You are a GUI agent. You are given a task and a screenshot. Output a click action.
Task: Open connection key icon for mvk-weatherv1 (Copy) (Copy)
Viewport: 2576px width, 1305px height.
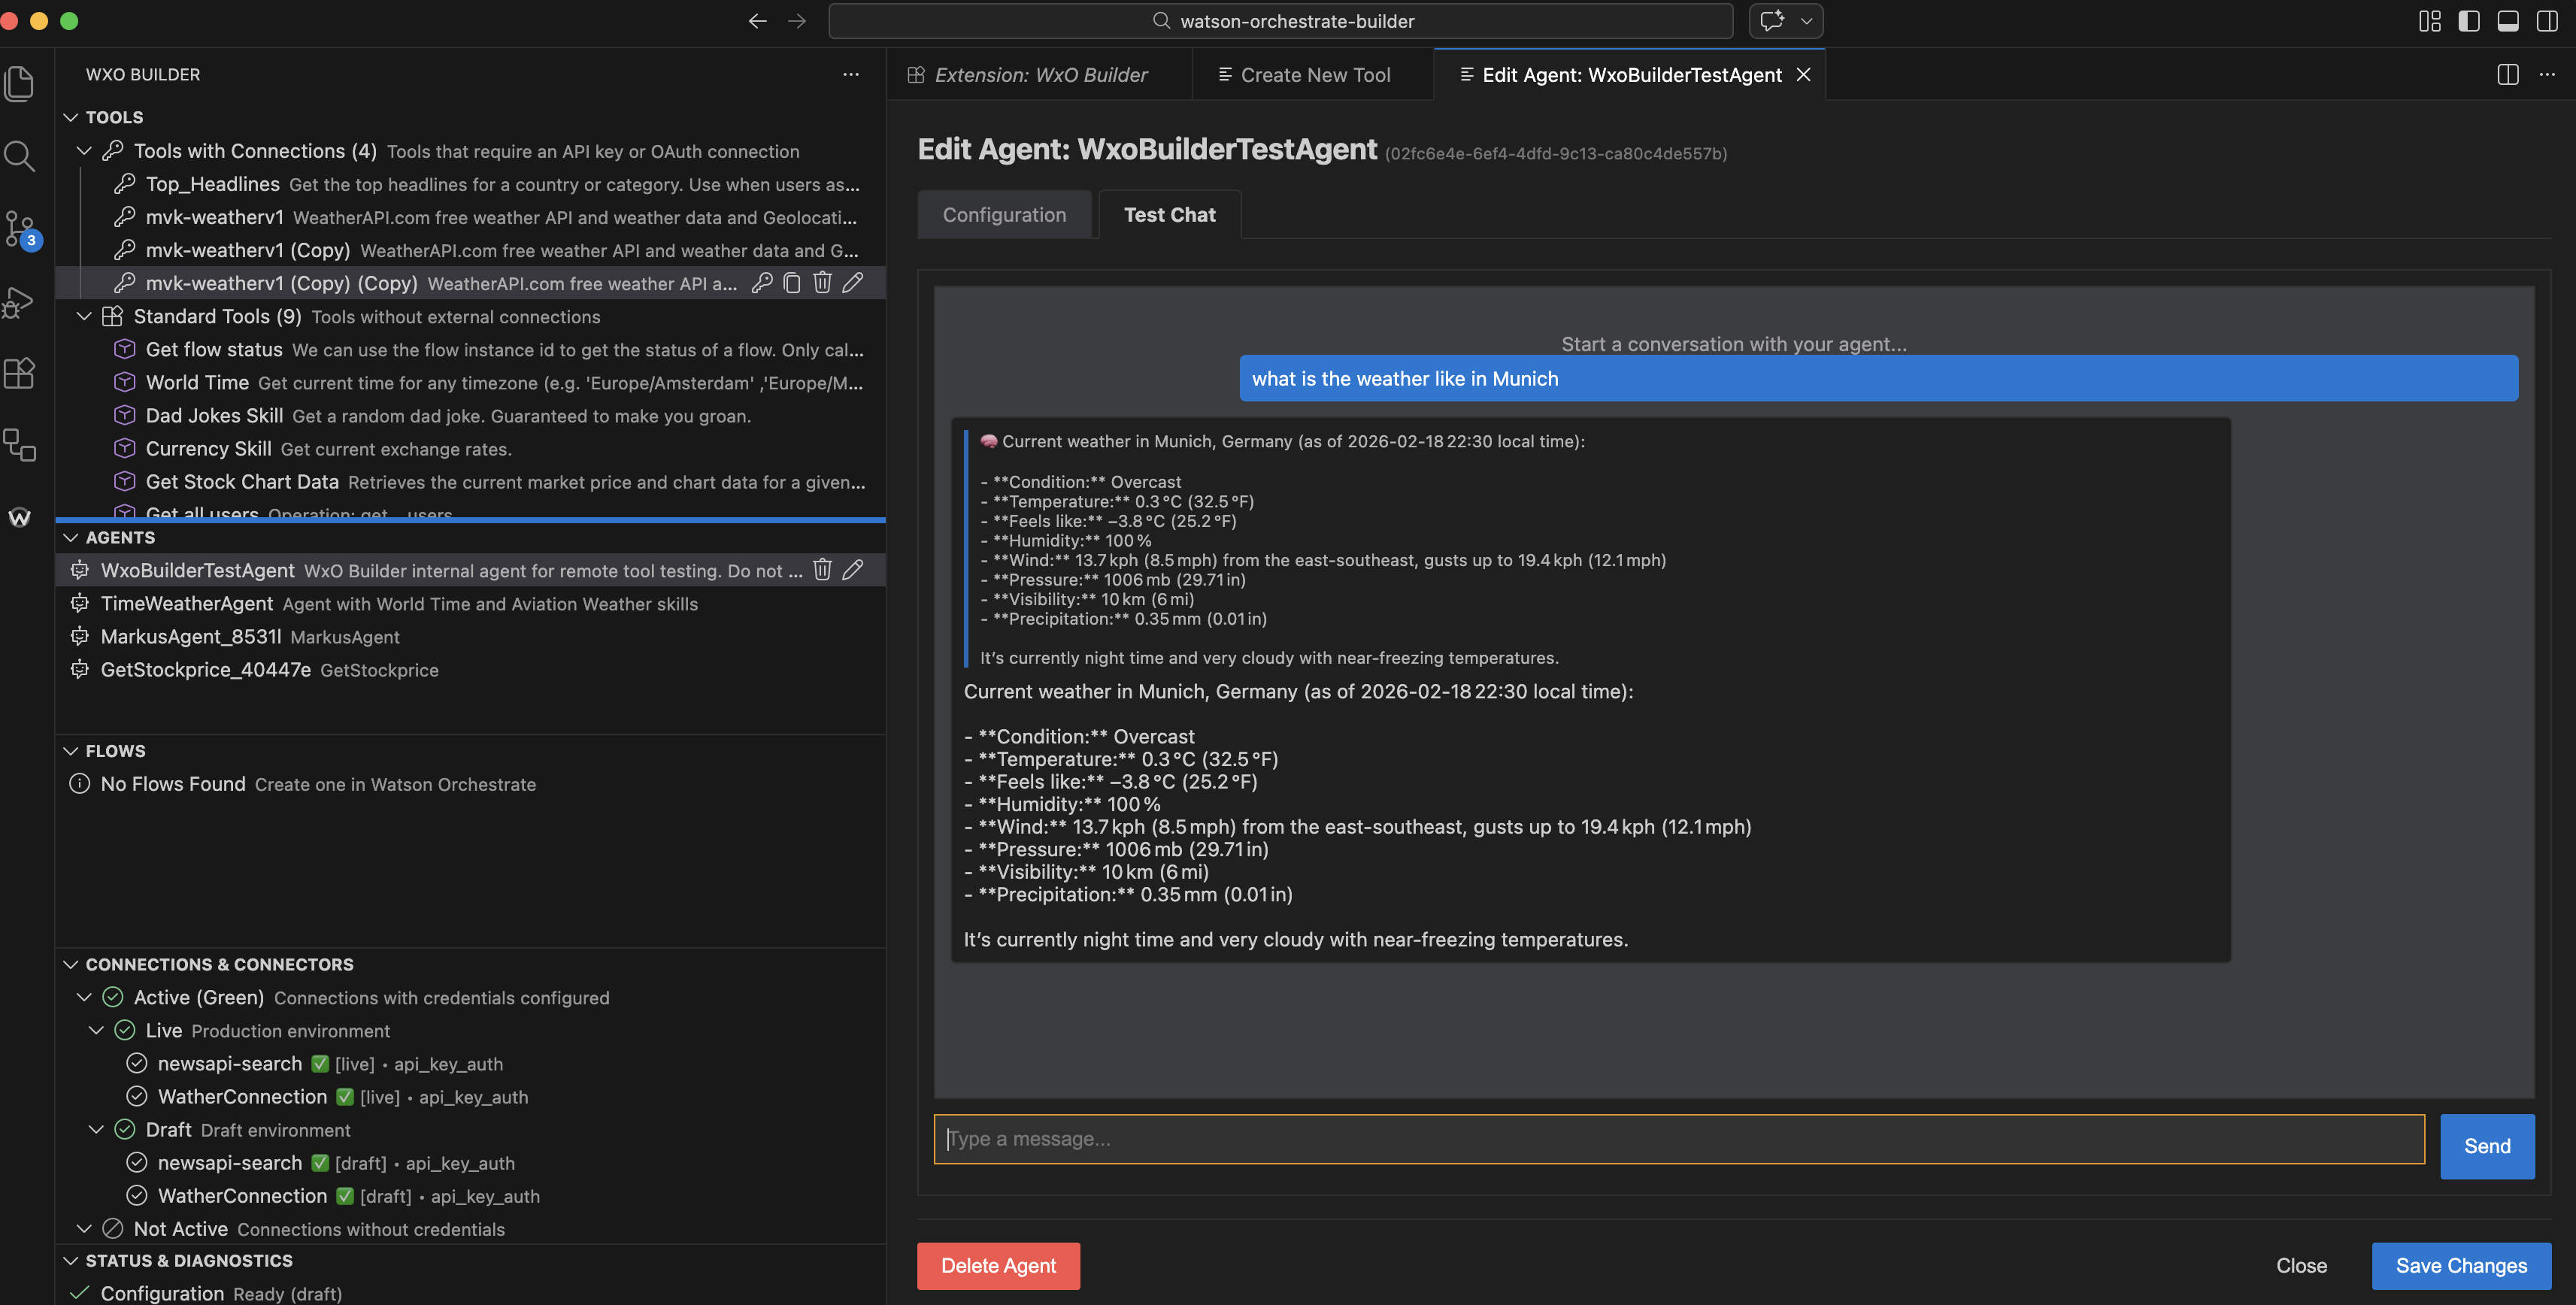(x=762, y=283)
